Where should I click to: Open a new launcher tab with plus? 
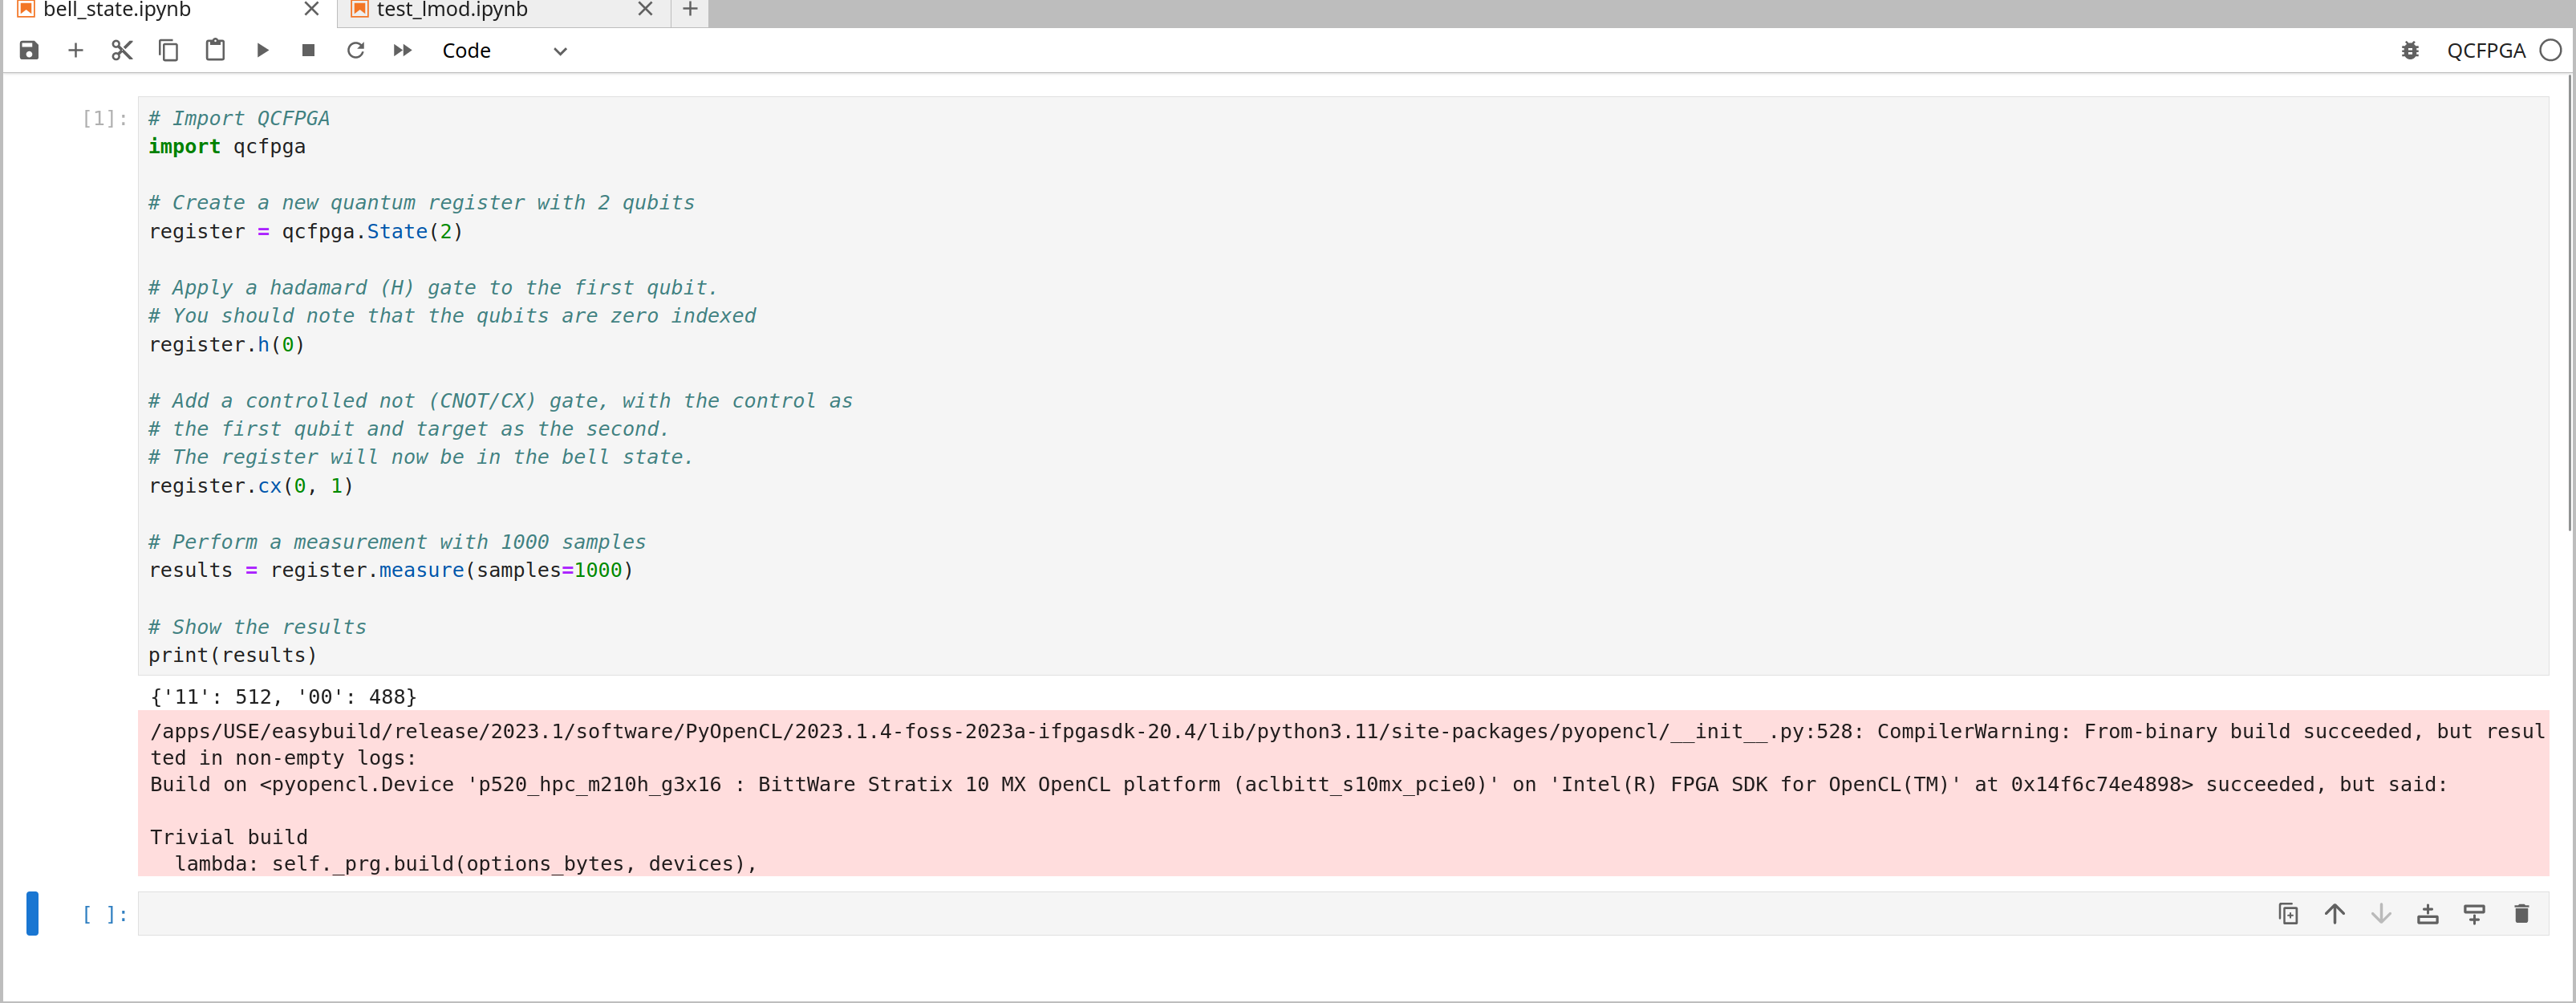click(690, 10)
